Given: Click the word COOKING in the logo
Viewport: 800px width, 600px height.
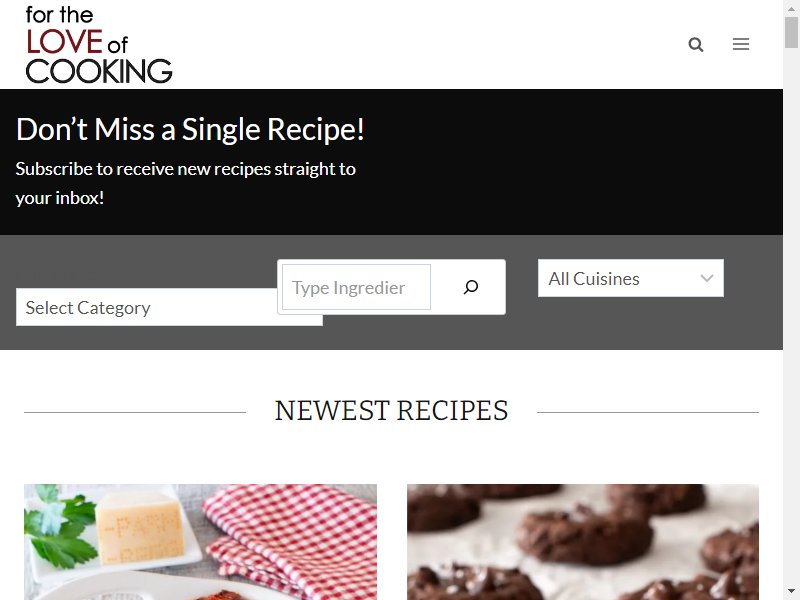Looking at the screenshot, I should pyautogui.click(x=99, y=71).
